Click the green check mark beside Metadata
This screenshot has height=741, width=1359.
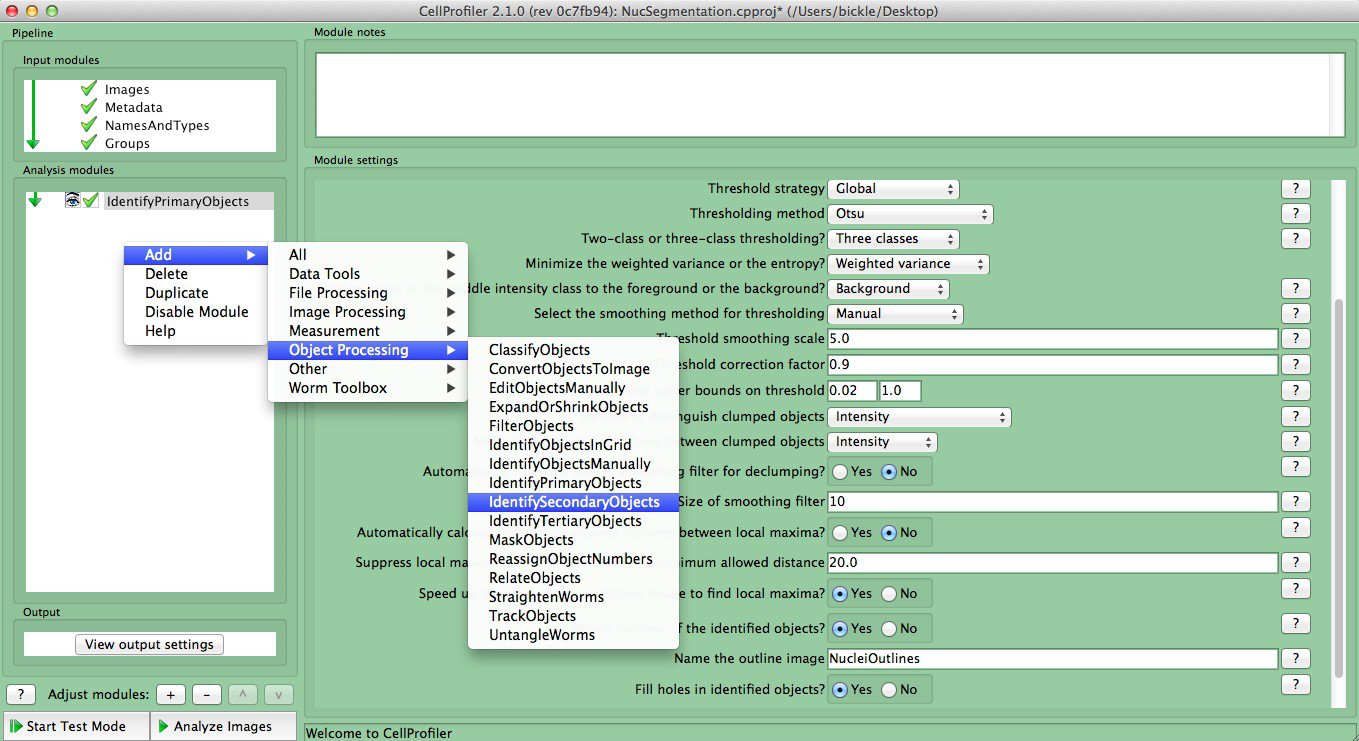[89, 107]
